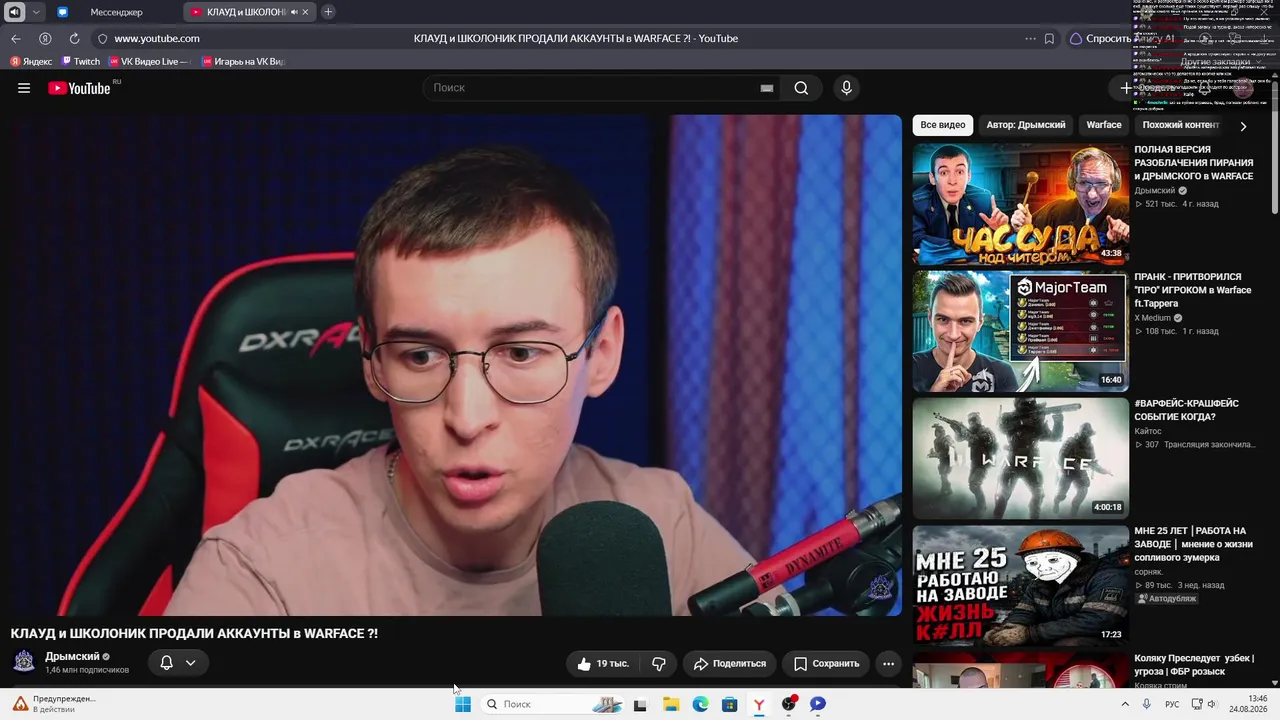Open the VK Видео Live bookmark

(148, 62)
